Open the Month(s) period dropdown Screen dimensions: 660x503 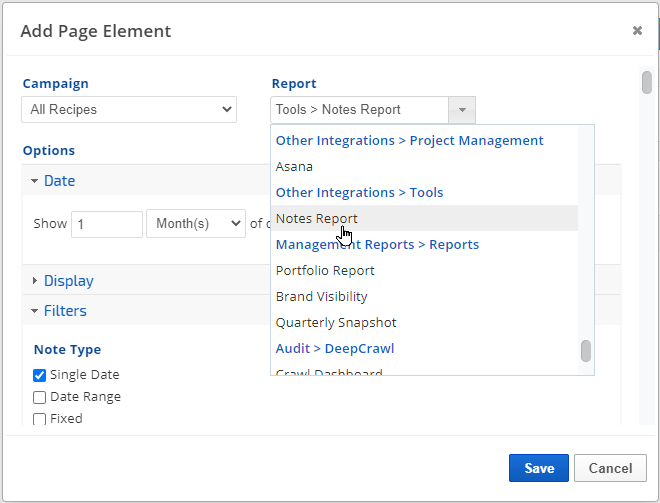[x=195, y=224]
